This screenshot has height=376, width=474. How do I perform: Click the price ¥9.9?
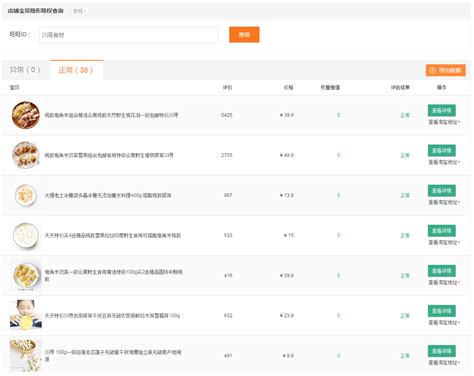click(288, 356)
